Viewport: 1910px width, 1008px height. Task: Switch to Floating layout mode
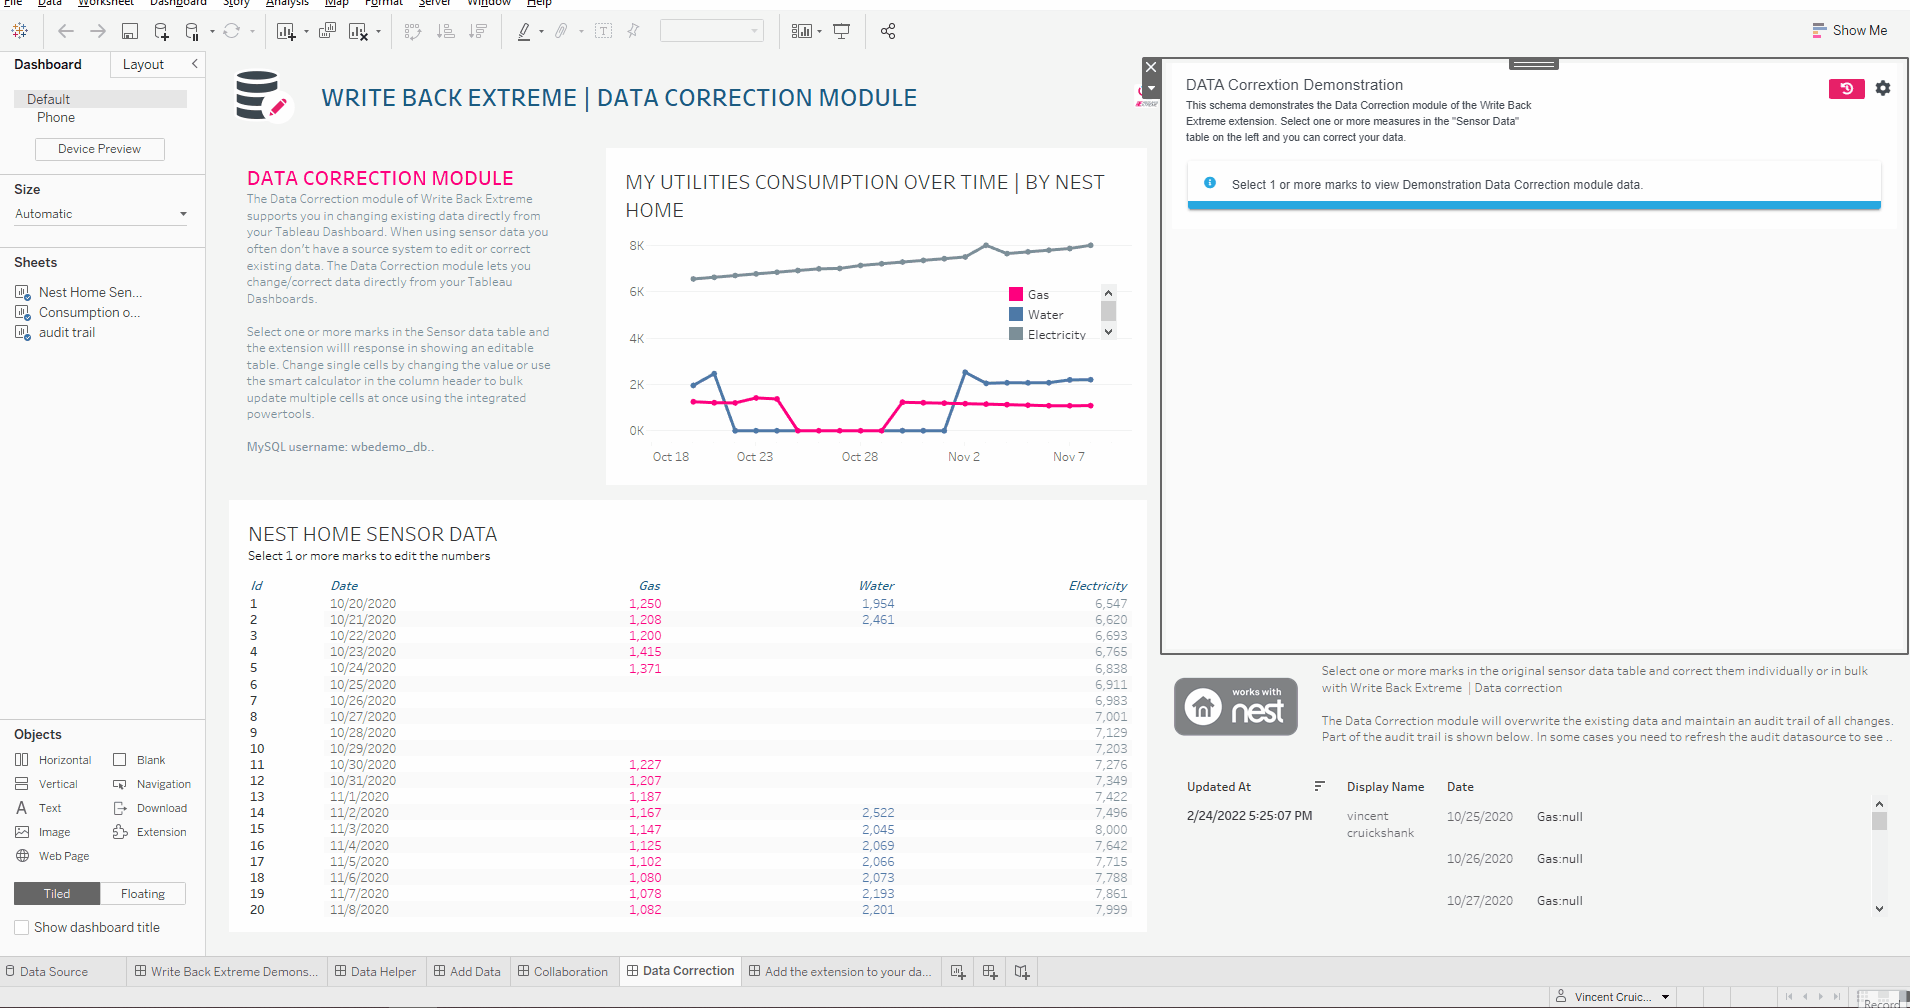point(143,894)
